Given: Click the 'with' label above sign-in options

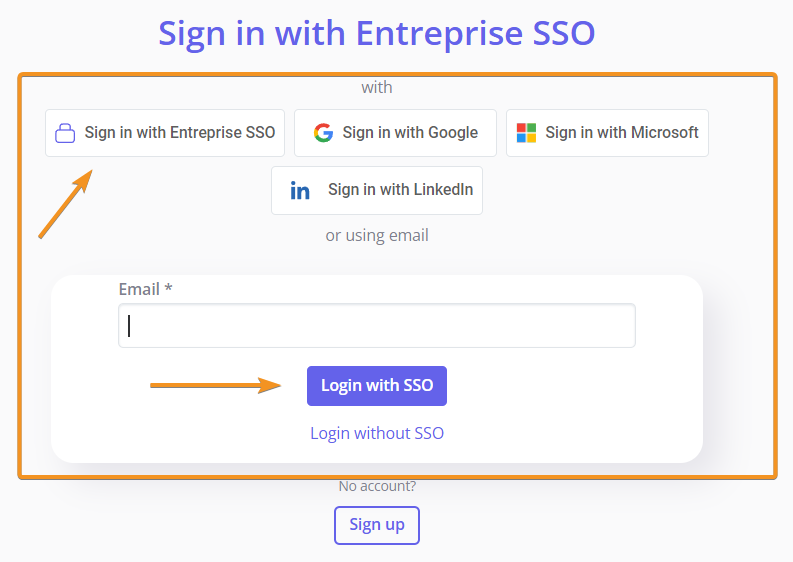Looking at the screenshot, I should click(x=377, y=88).
